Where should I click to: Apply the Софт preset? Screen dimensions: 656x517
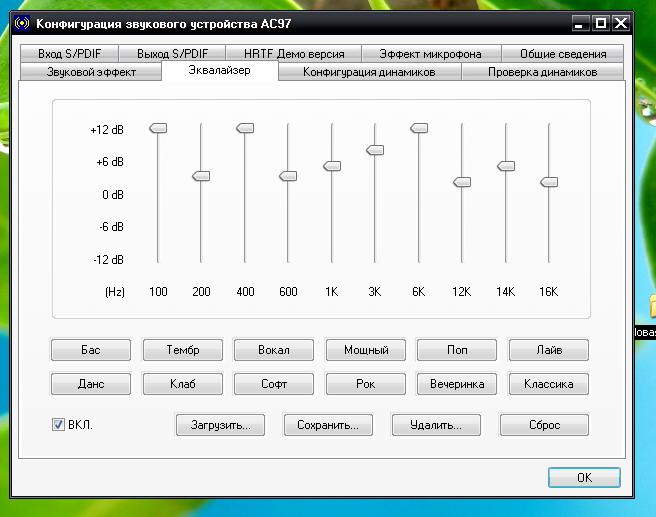274,384
